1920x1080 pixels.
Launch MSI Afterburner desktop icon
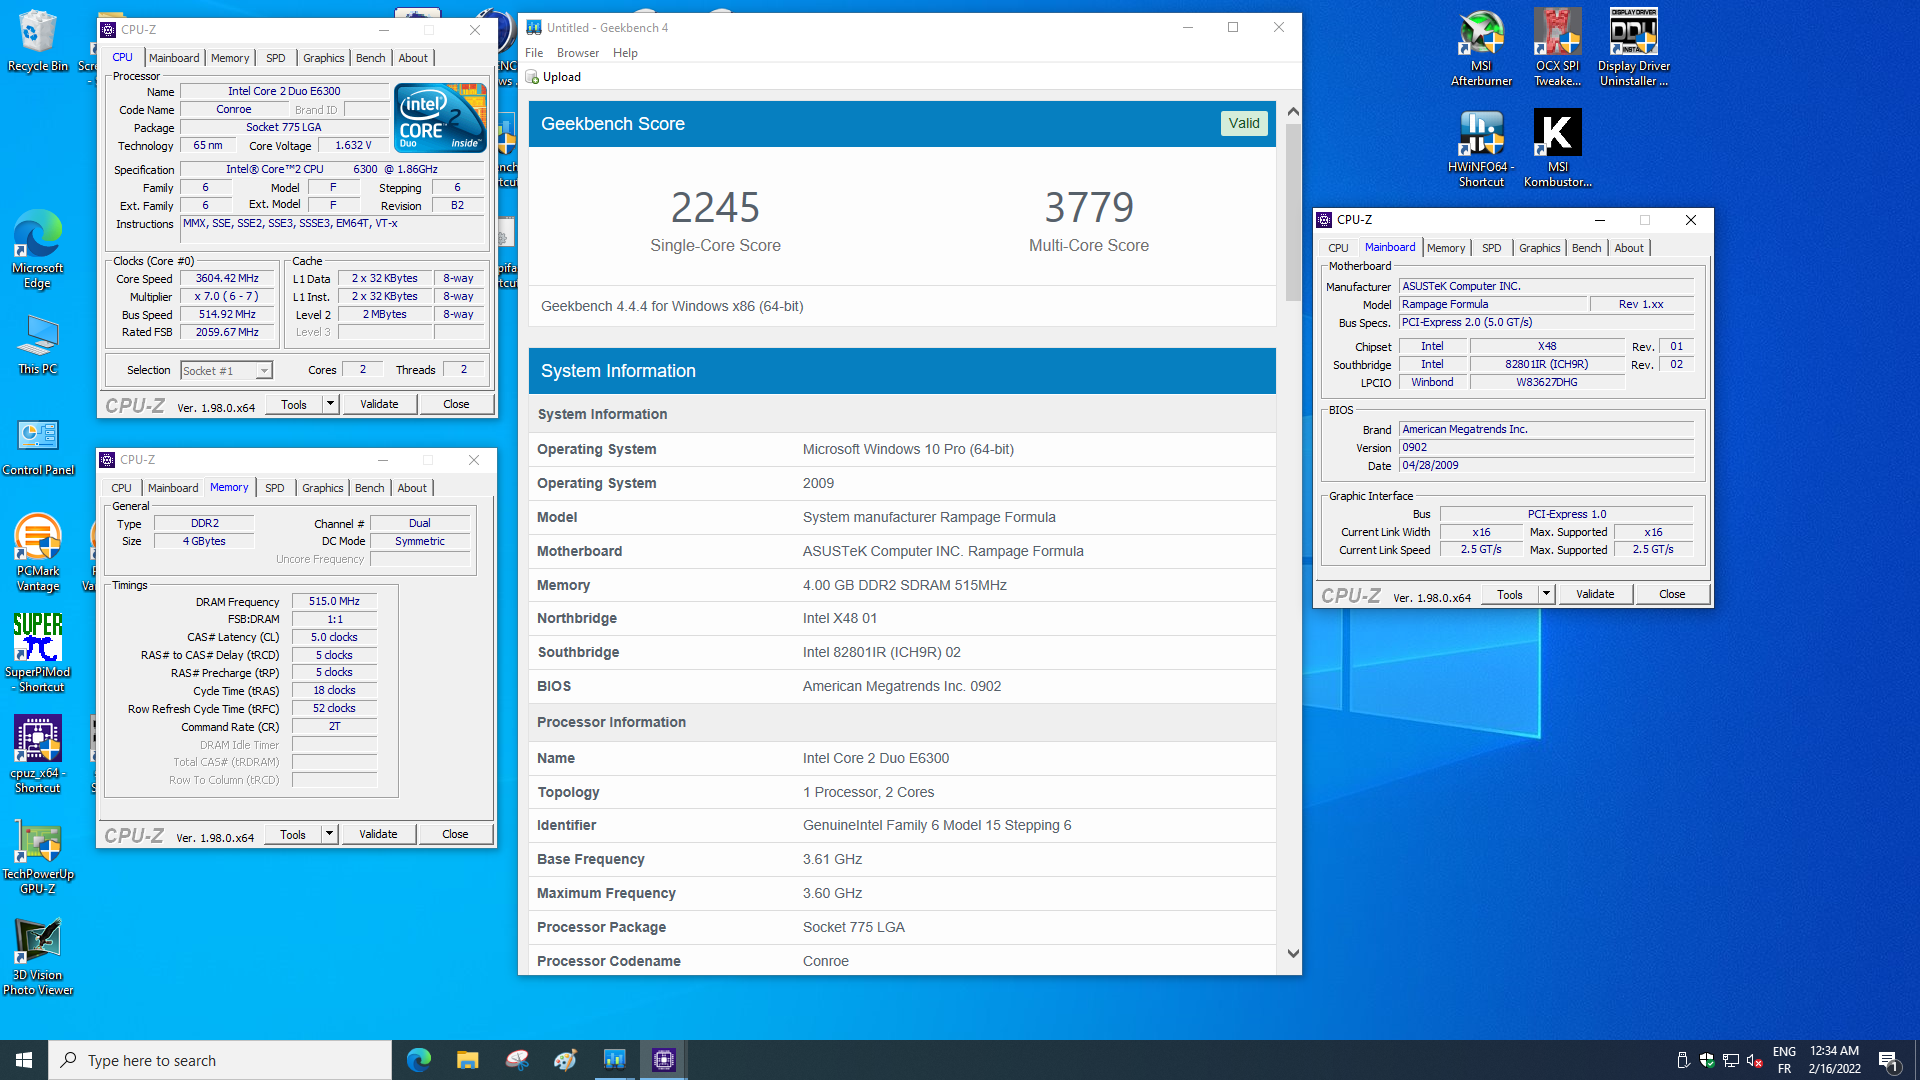pos(1481,48)
